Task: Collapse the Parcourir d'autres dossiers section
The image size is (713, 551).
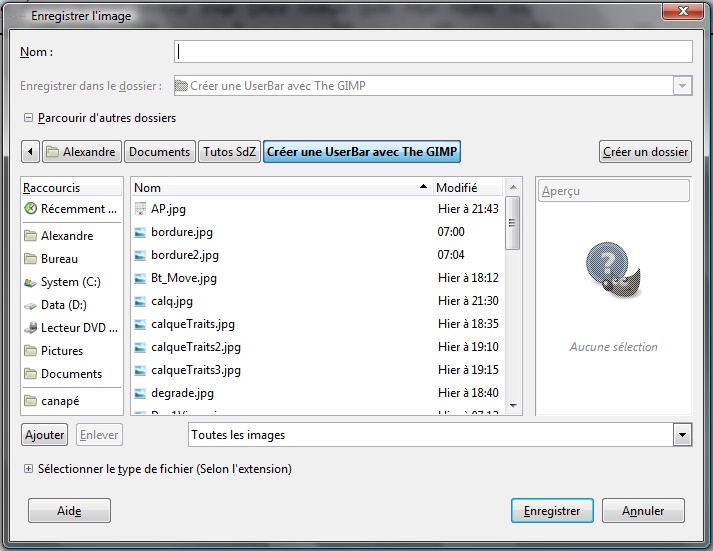Action: tap(28, 118)
